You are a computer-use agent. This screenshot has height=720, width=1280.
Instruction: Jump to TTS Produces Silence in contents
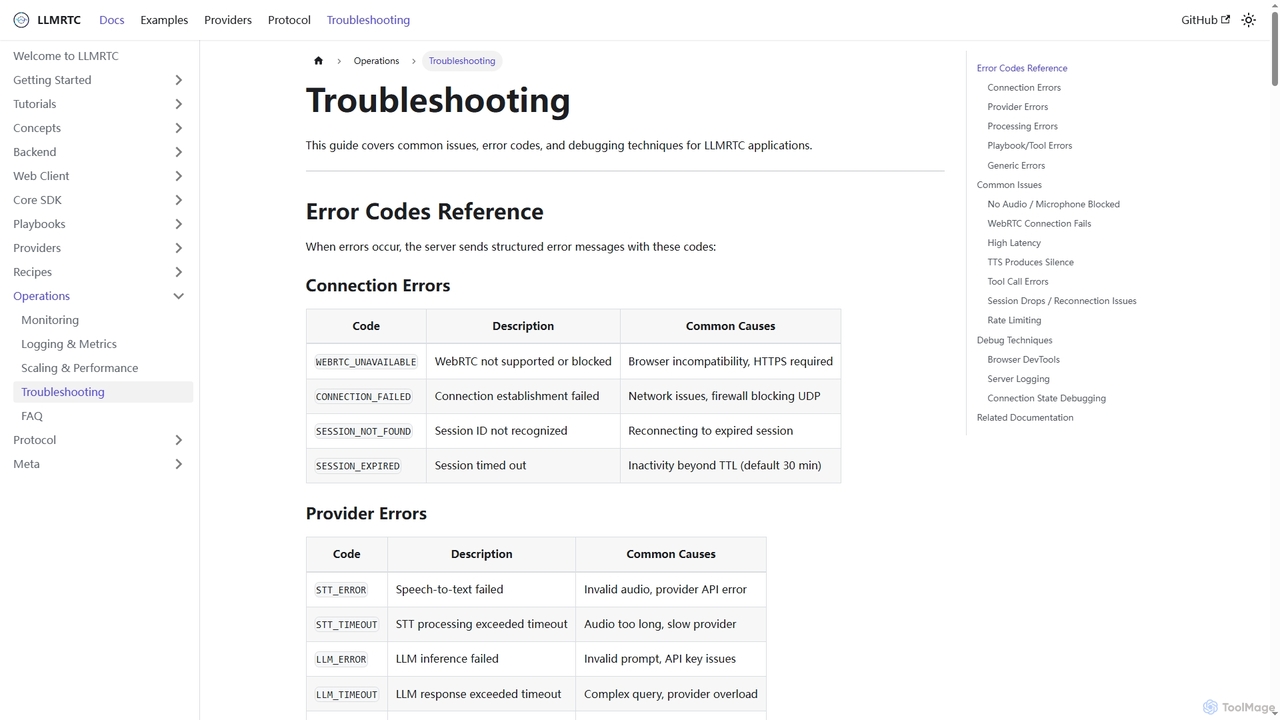(1030, 262)
